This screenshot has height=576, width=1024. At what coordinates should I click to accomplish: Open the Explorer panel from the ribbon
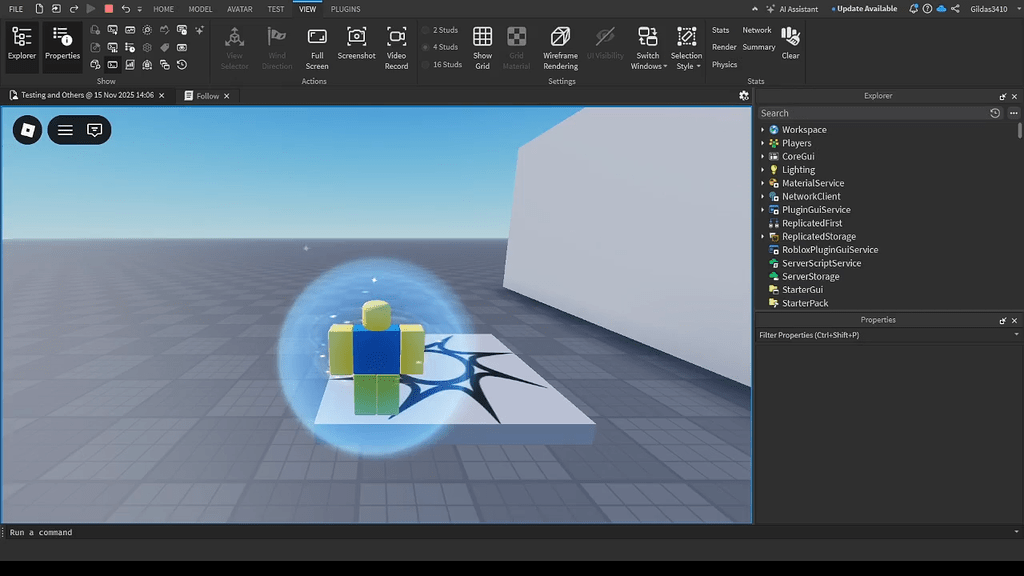[21, 45]
